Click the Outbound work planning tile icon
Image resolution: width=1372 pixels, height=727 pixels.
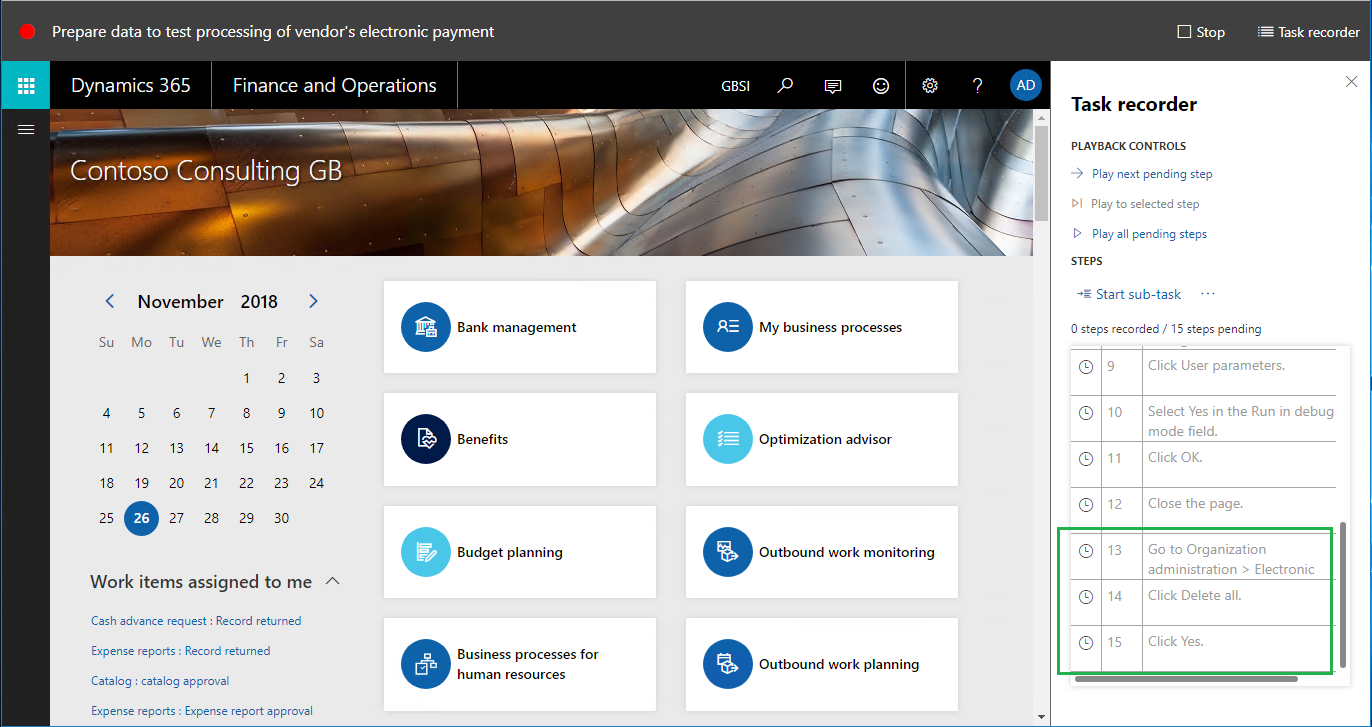pyautogui.click(x=728, y=664)
